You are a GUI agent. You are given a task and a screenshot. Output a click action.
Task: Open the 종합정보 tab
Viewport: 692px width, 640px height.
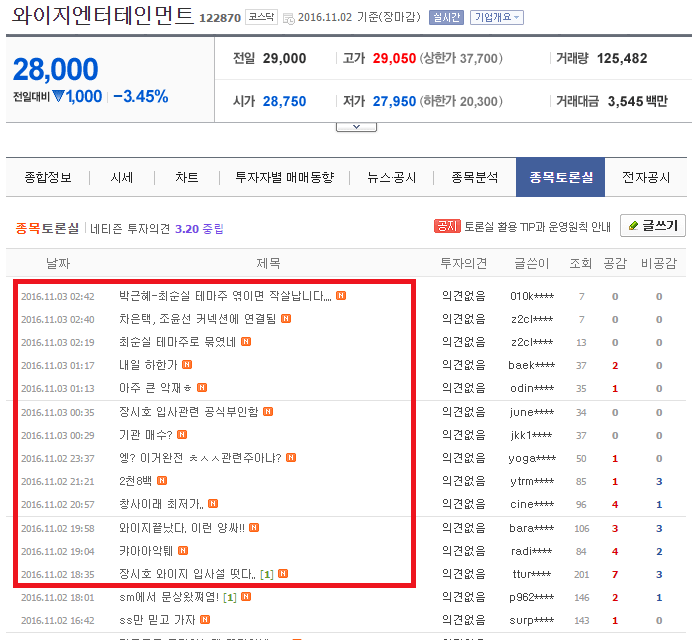click(x=48, y=177)
